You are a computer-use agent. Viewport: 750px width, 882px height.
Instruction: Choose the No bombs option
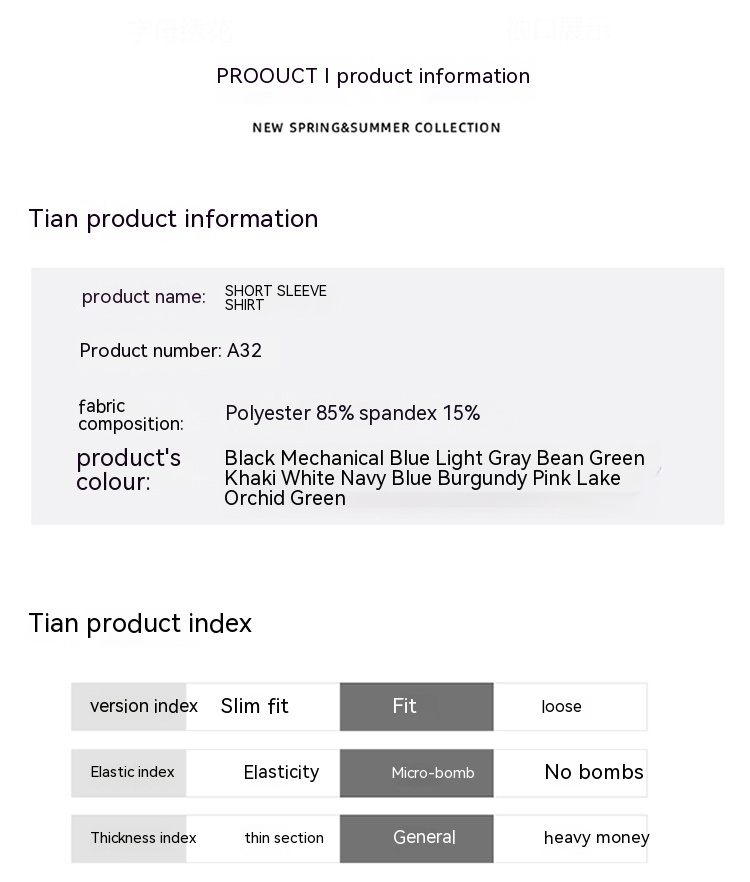coord(593,772)
